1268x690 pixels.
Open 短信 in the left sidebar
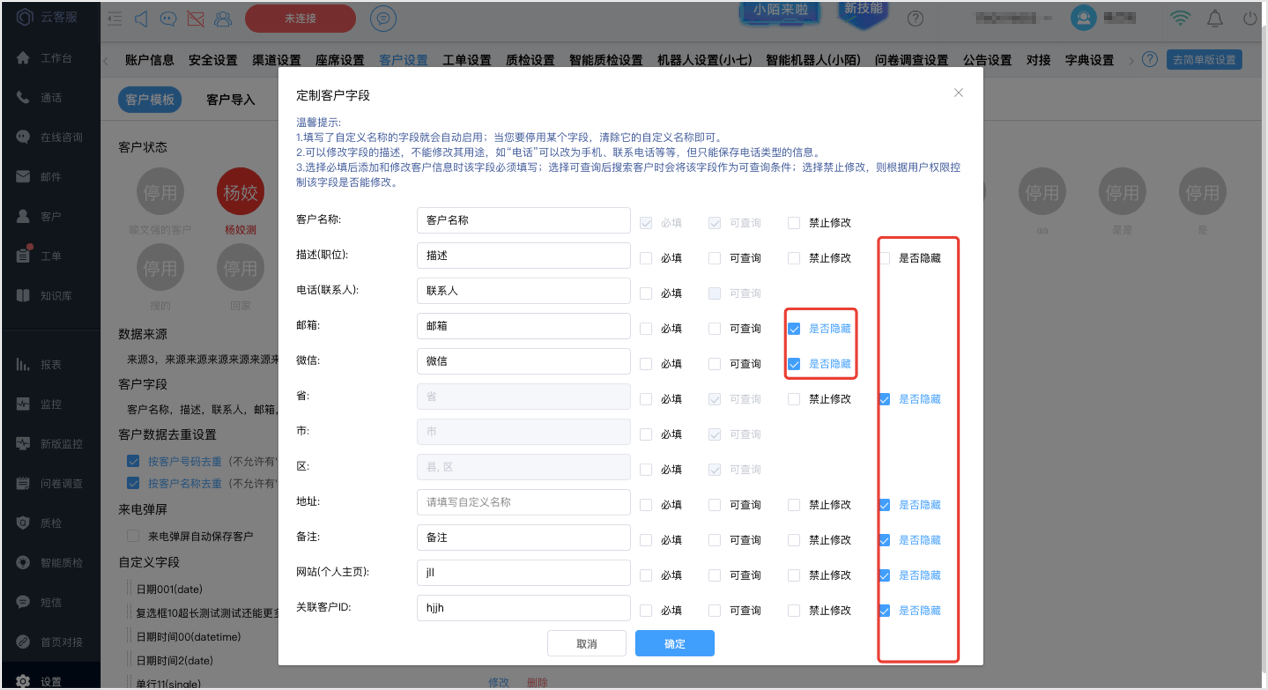coord(50,602)
